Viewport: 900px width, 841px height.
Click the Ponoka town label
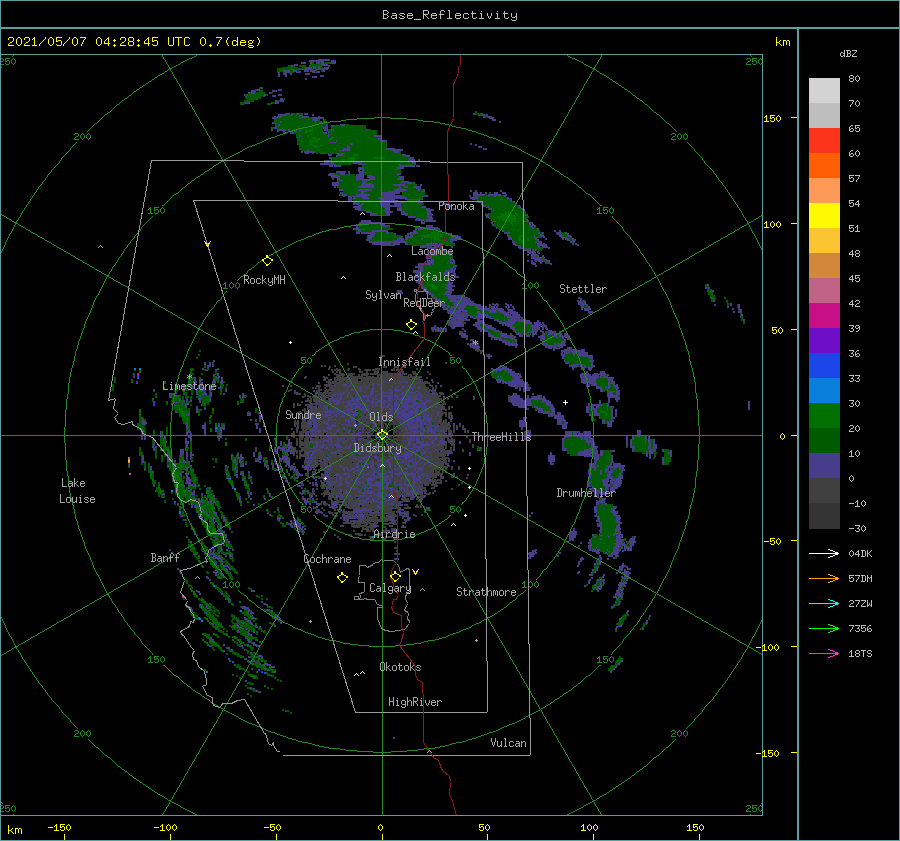tap(456, 206)
